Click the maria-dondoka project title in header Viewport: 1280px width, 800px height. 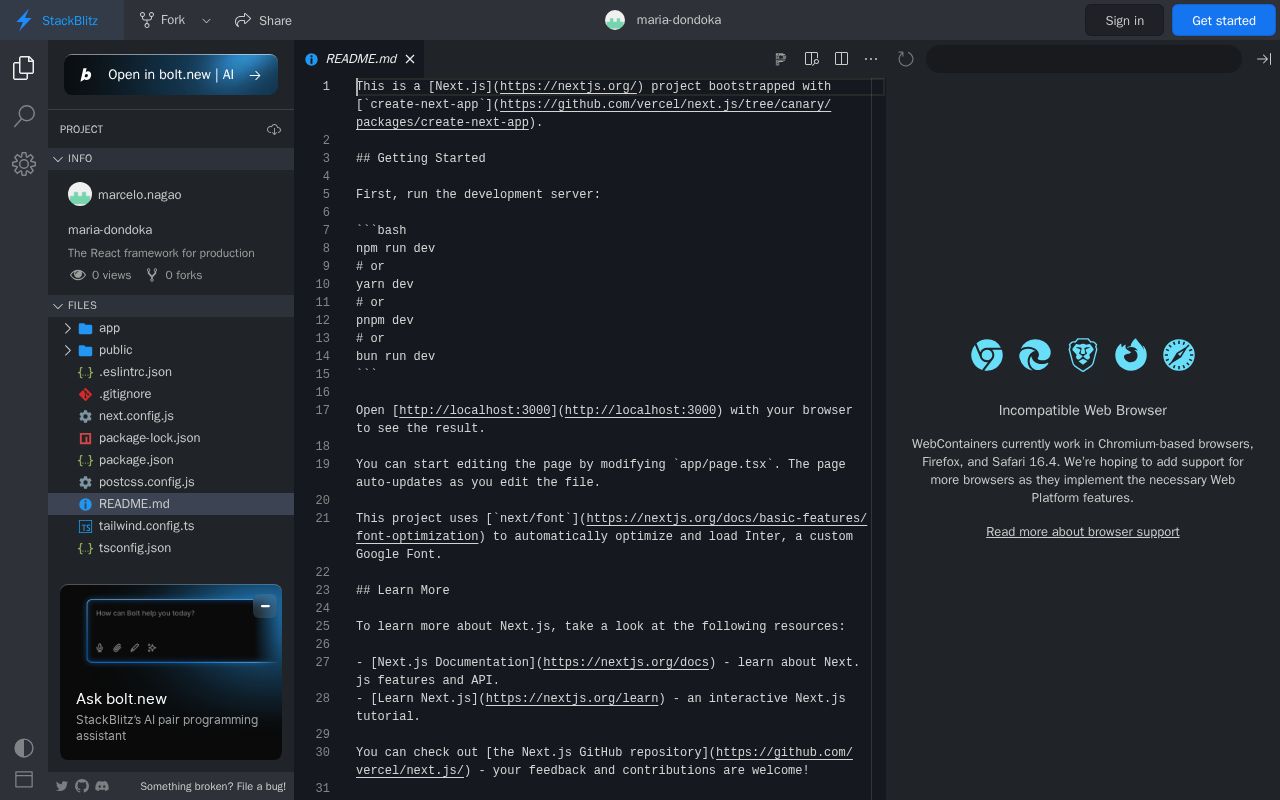point(679,20)
